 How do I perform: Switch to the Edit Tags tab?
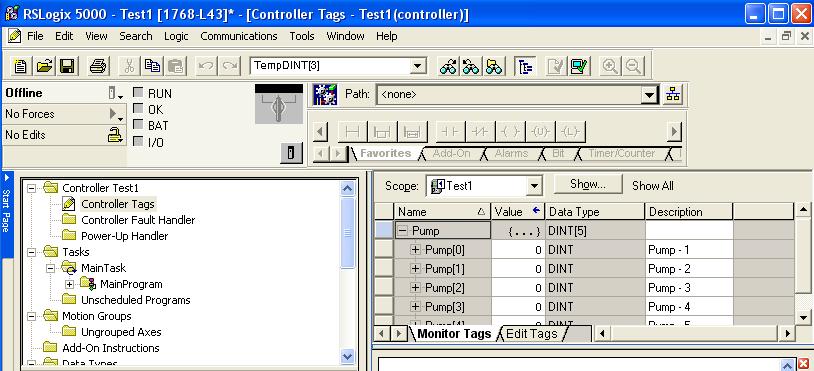click(x=531, y=334)
